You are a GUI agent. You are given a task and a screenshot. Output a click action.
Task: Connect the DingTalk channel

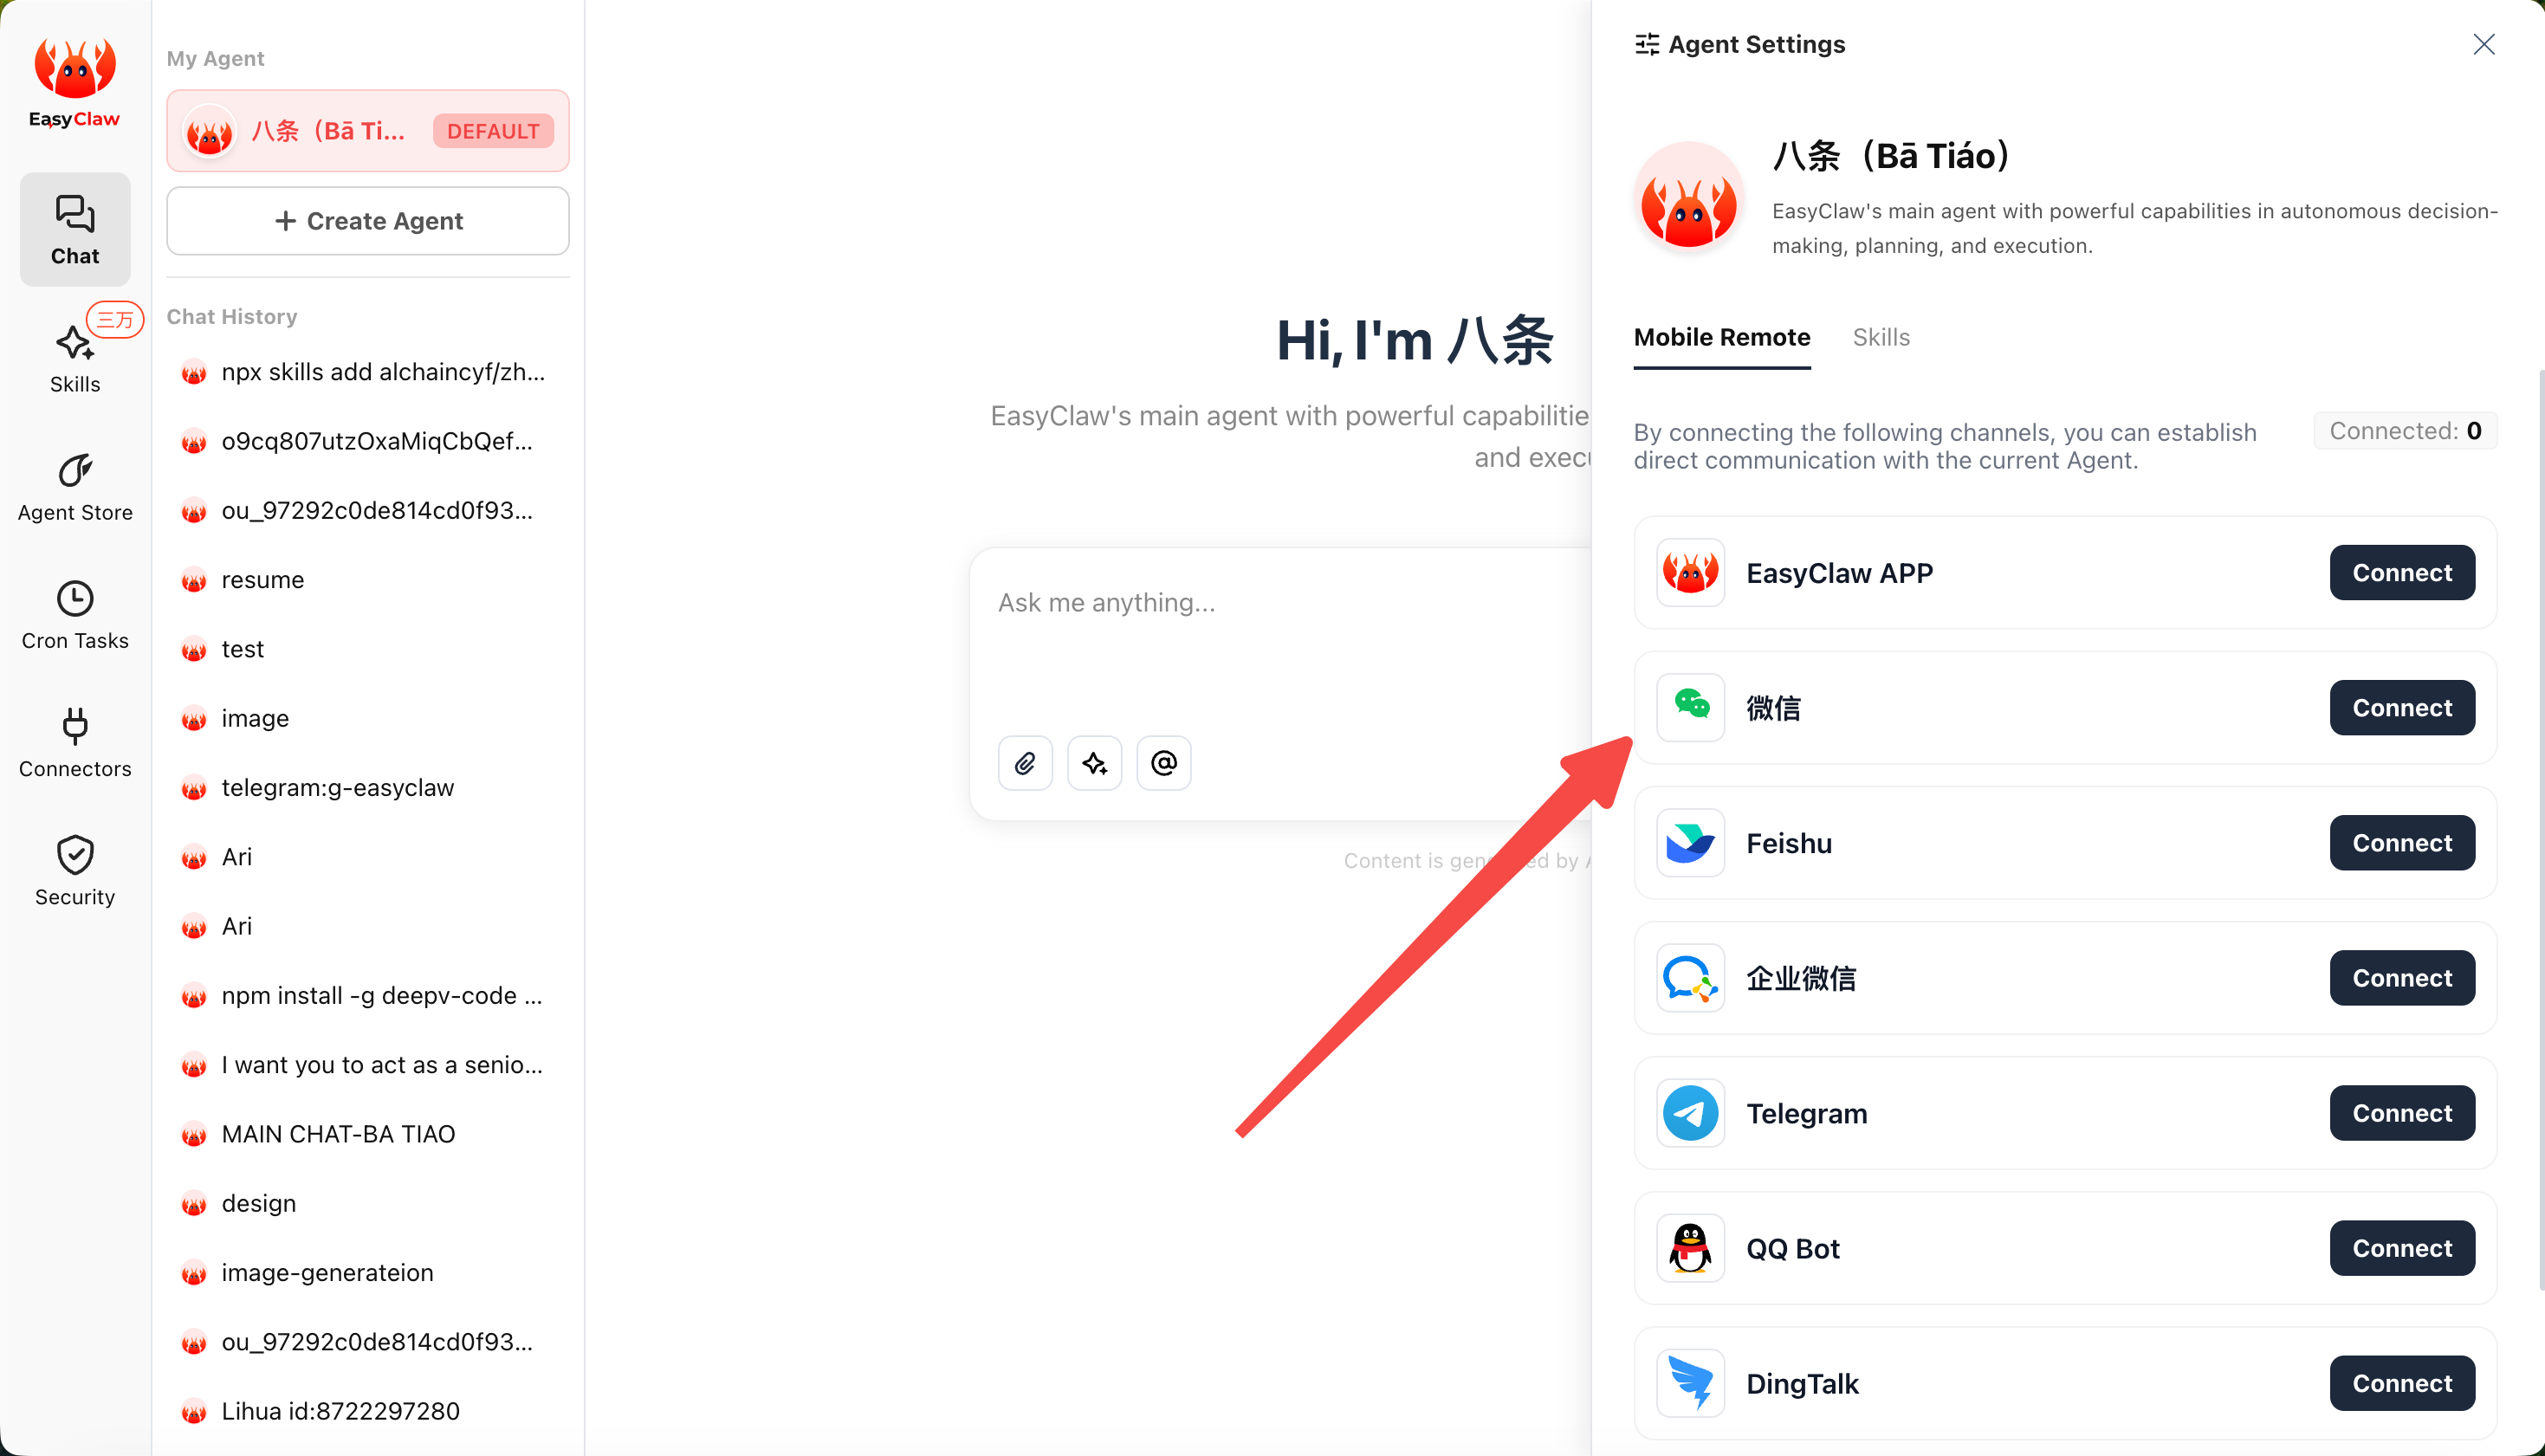pyautogui.click(x=2402, y=1383)
